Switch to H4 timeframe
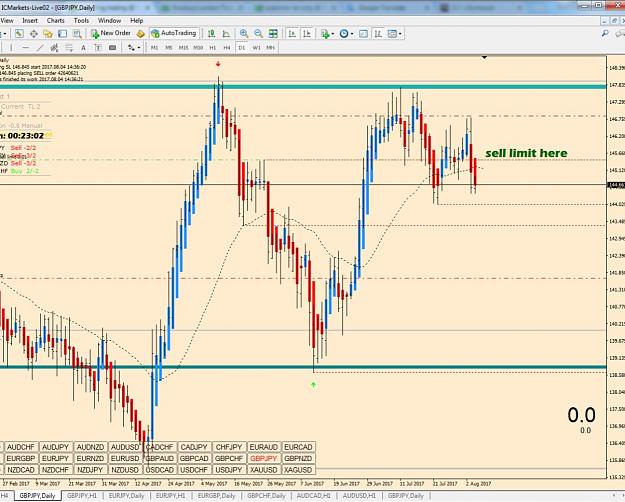Screen dimensions: 625x502 [x=227, y=48]
